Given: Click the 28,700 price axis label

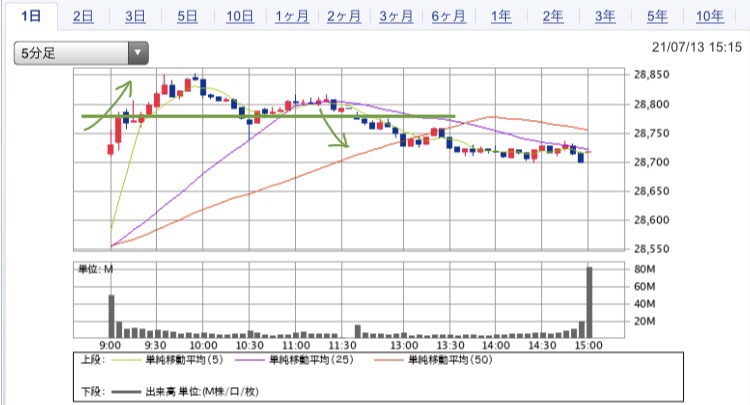Looking at the screenshot, I should [x=651, y=162].
